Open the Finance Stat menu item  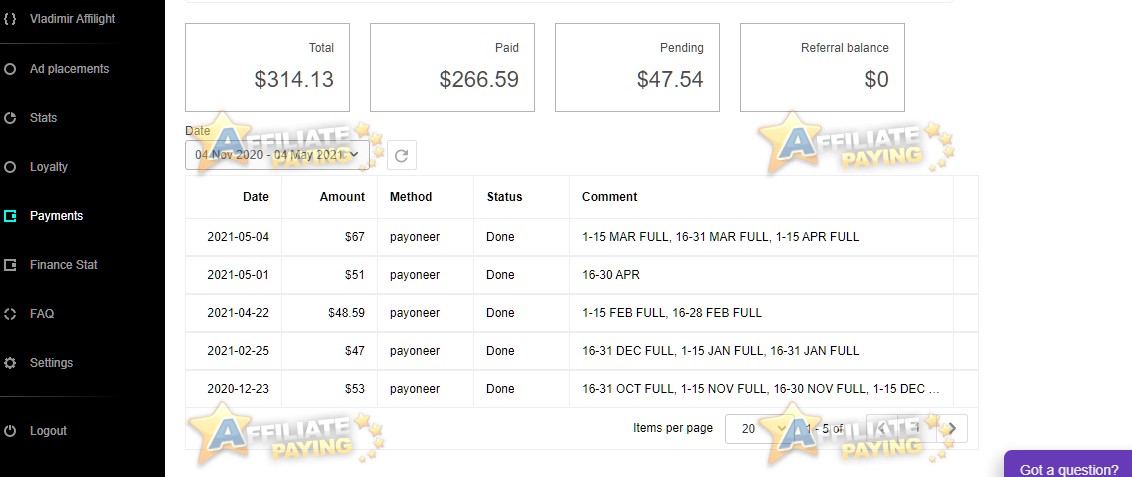click(x=64, y=265)
